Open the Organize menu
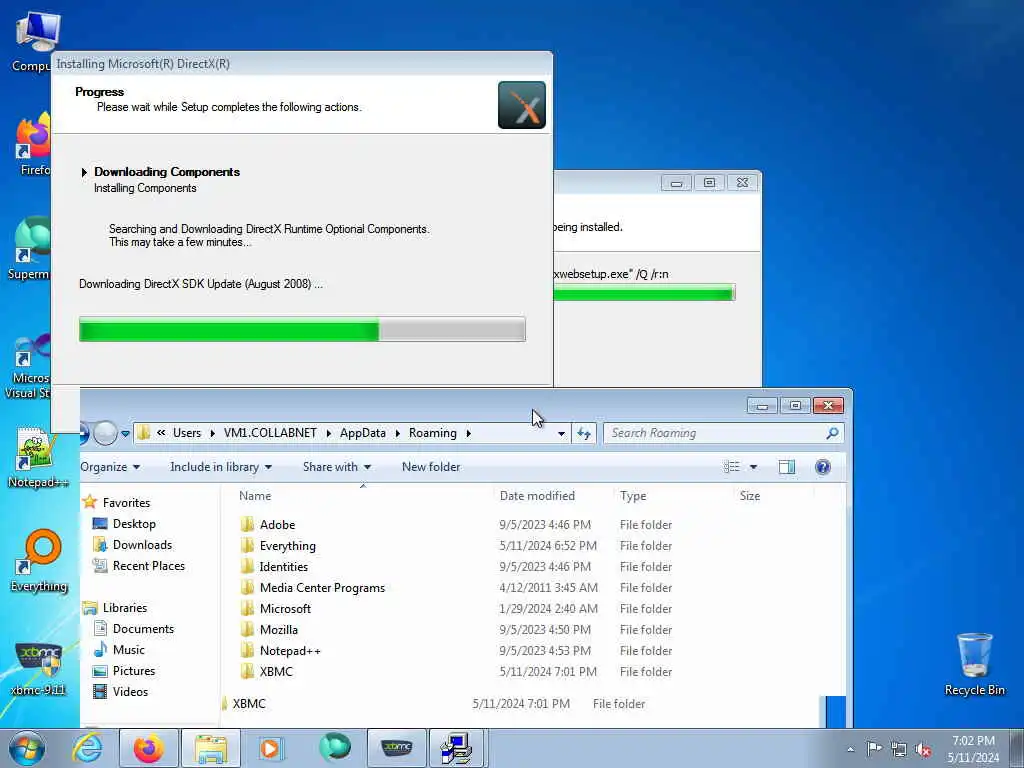Image resolution: width=1024 pixels, height=768 pixels. pos(110,467)
